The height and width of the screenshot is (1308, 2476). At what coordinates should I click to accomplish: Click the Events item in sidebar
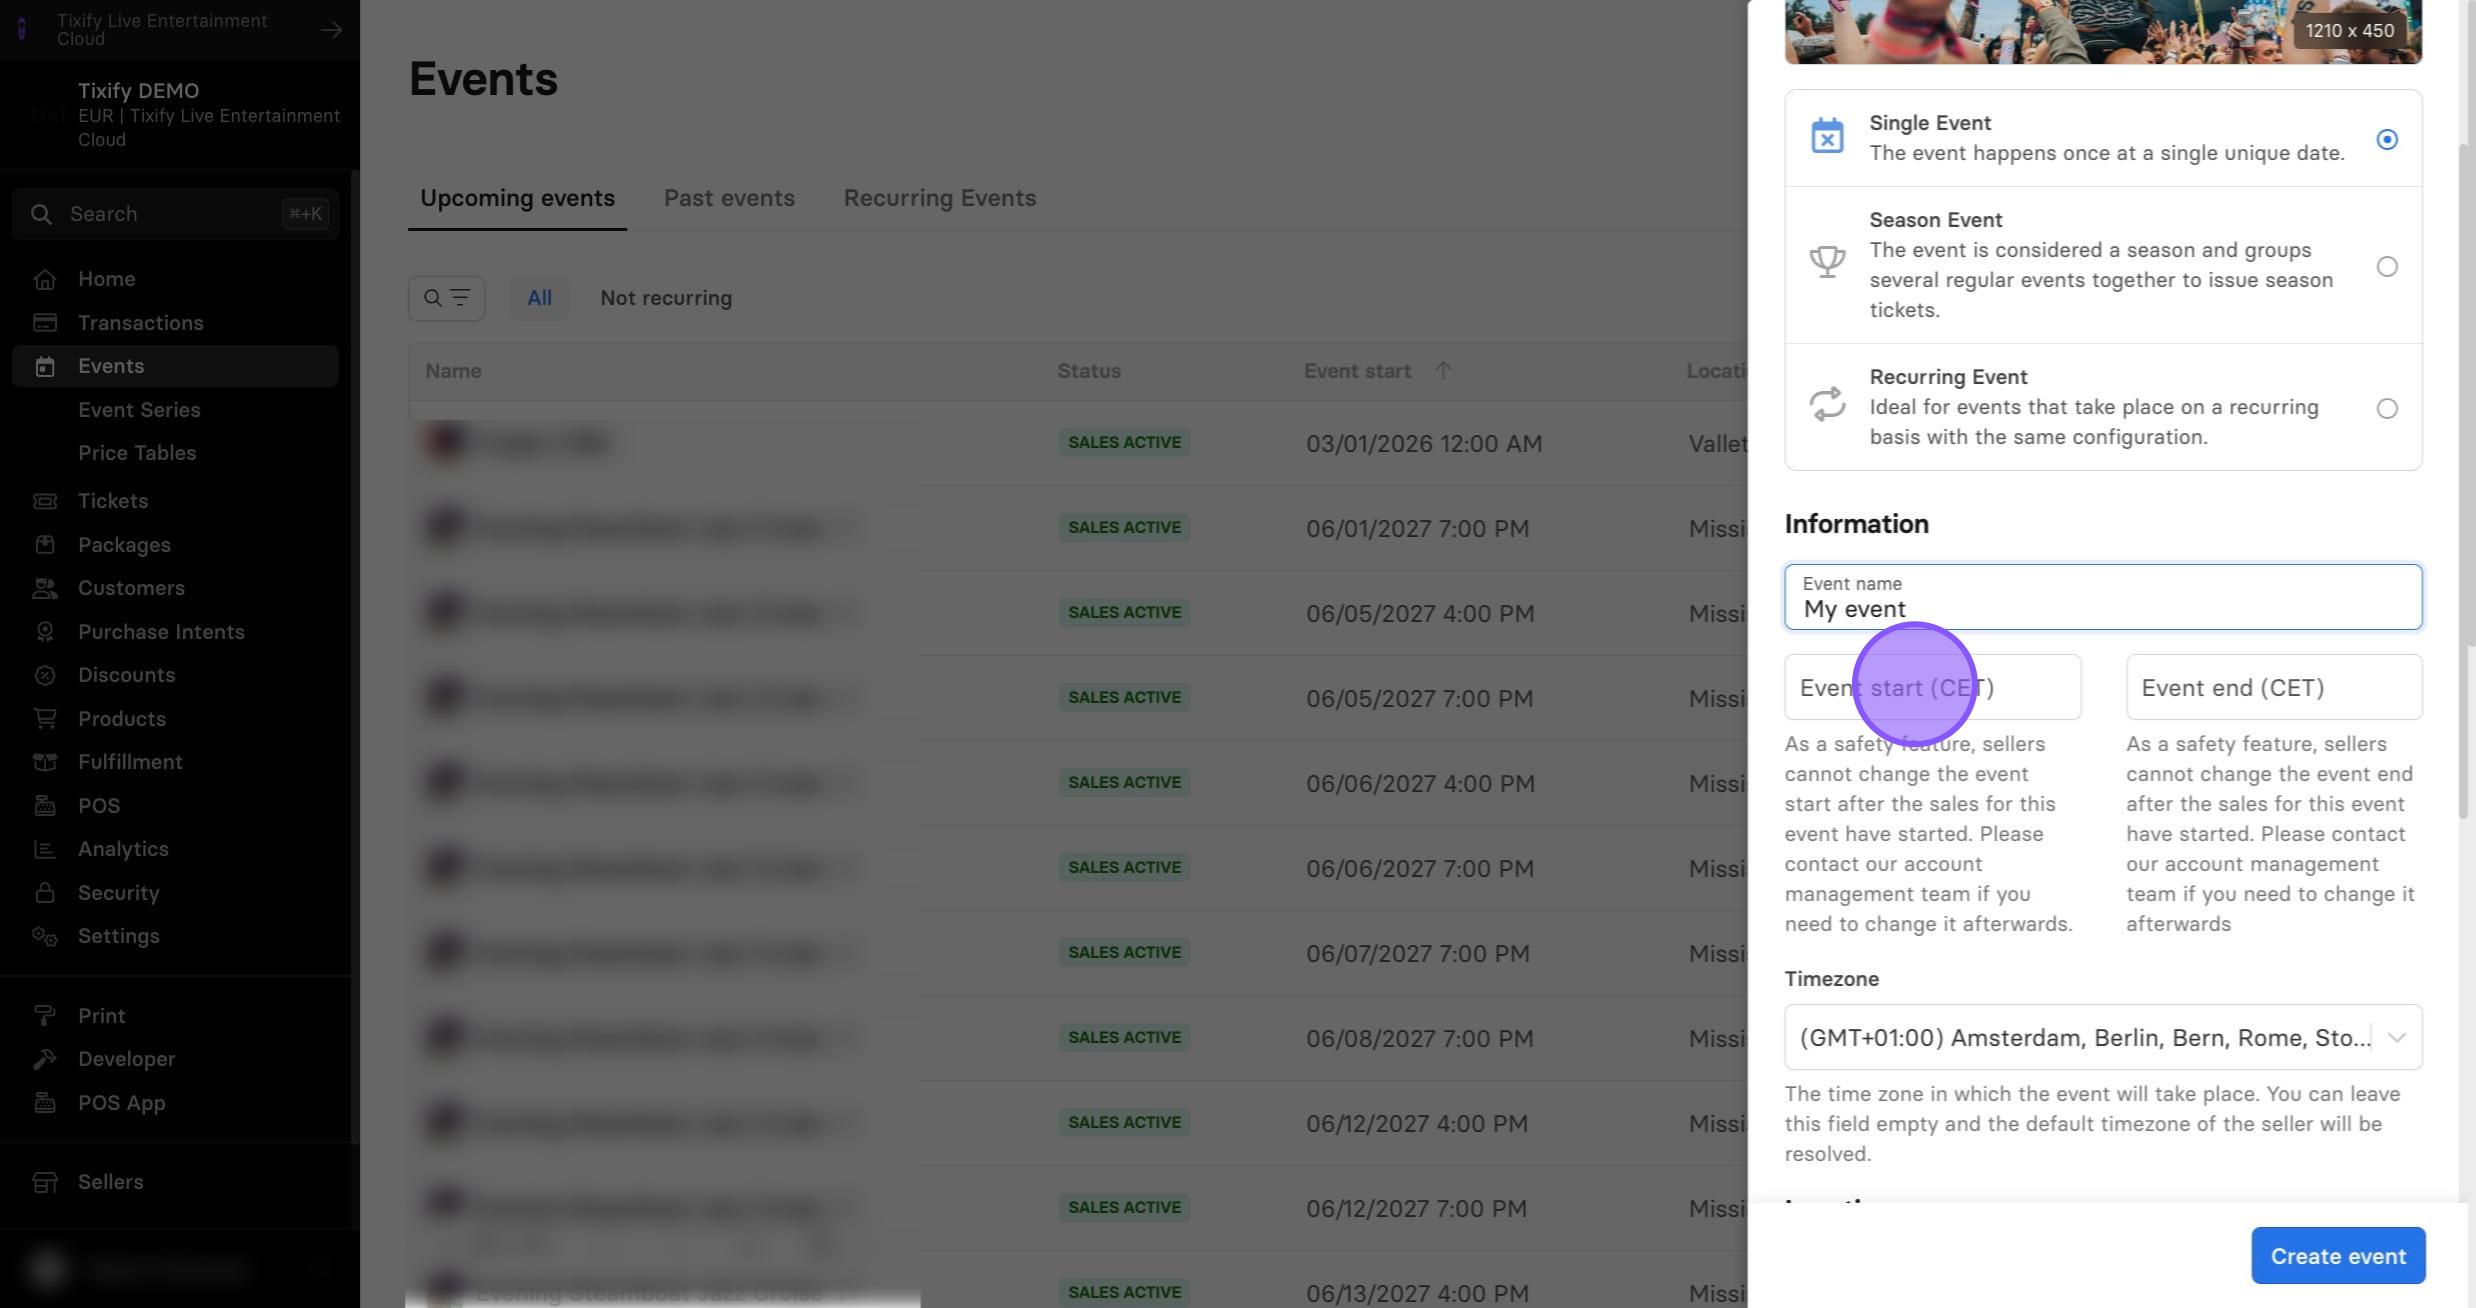(x=176, y=366)
